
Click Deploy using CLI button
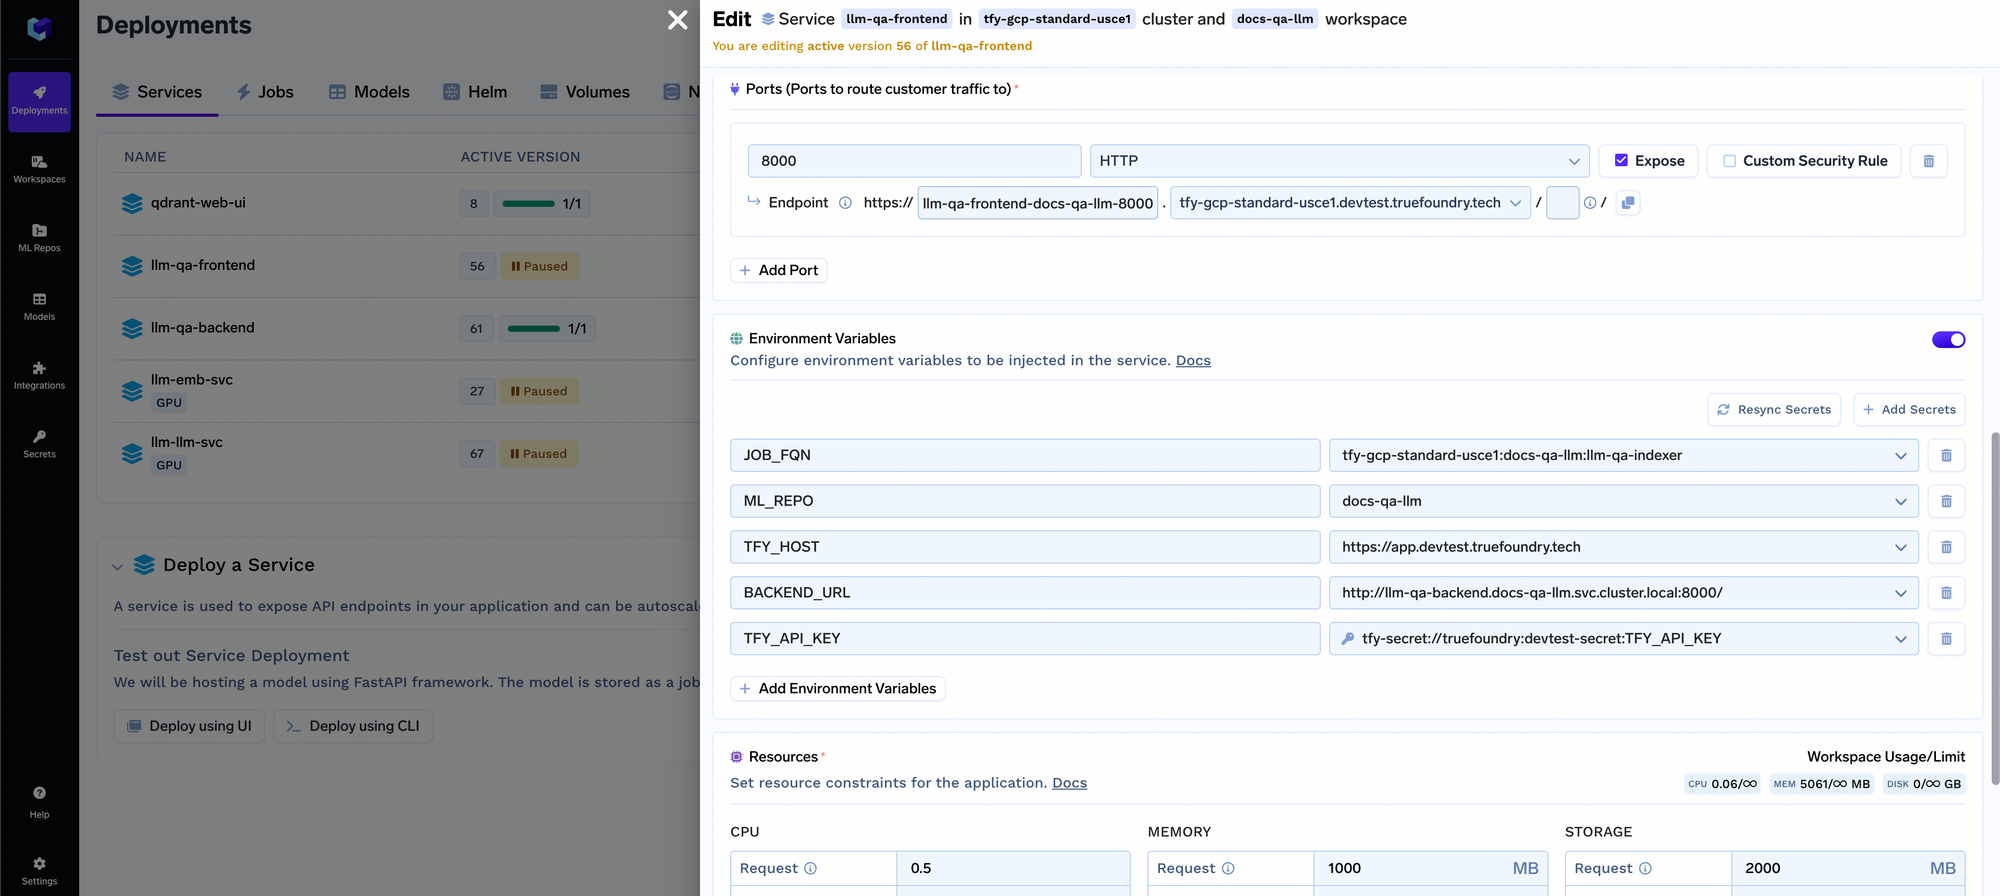353,726
